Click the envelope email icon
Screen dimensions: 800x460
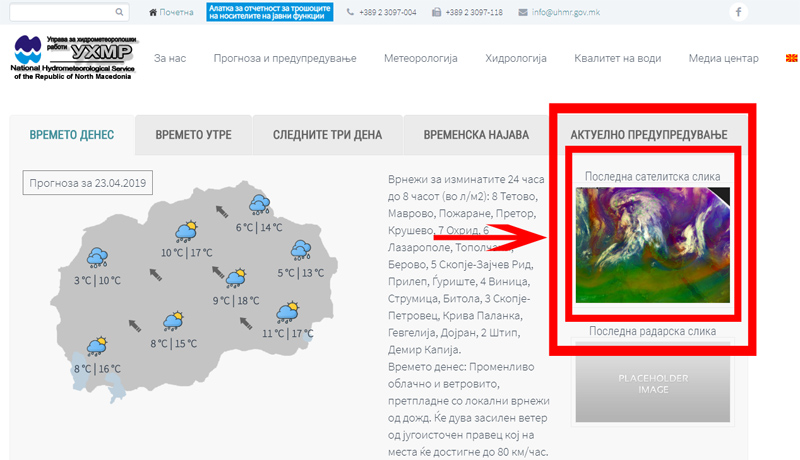[x=523, y=12]
